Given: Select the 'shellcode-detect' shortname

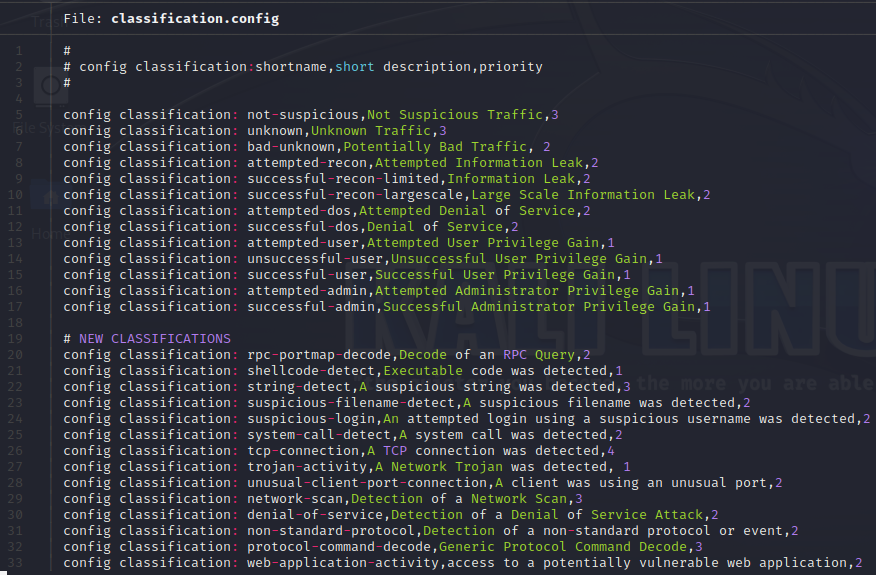Looking at the screenshot, I should pyautogui.click(x=311, y=370).
